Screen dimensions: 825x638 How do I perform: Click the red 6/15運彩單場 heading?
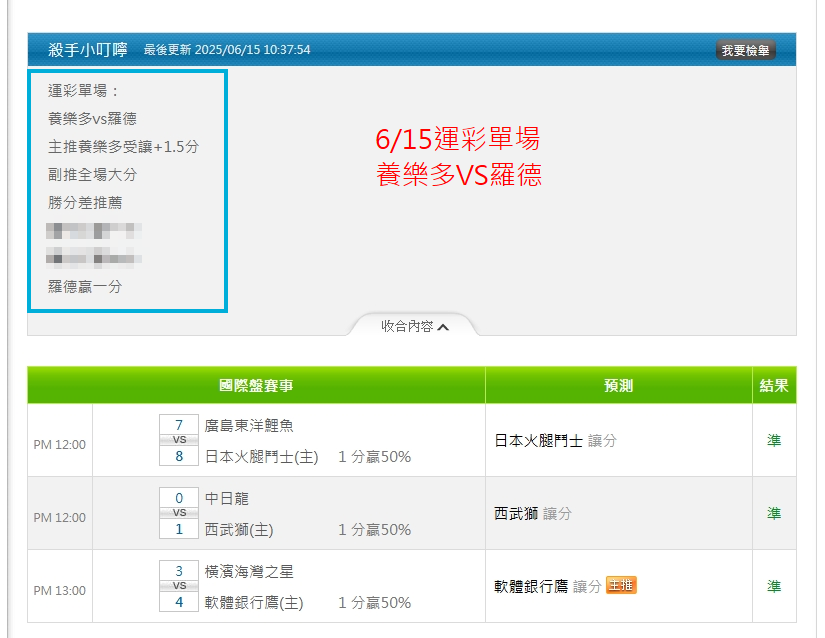click(458, 139)
